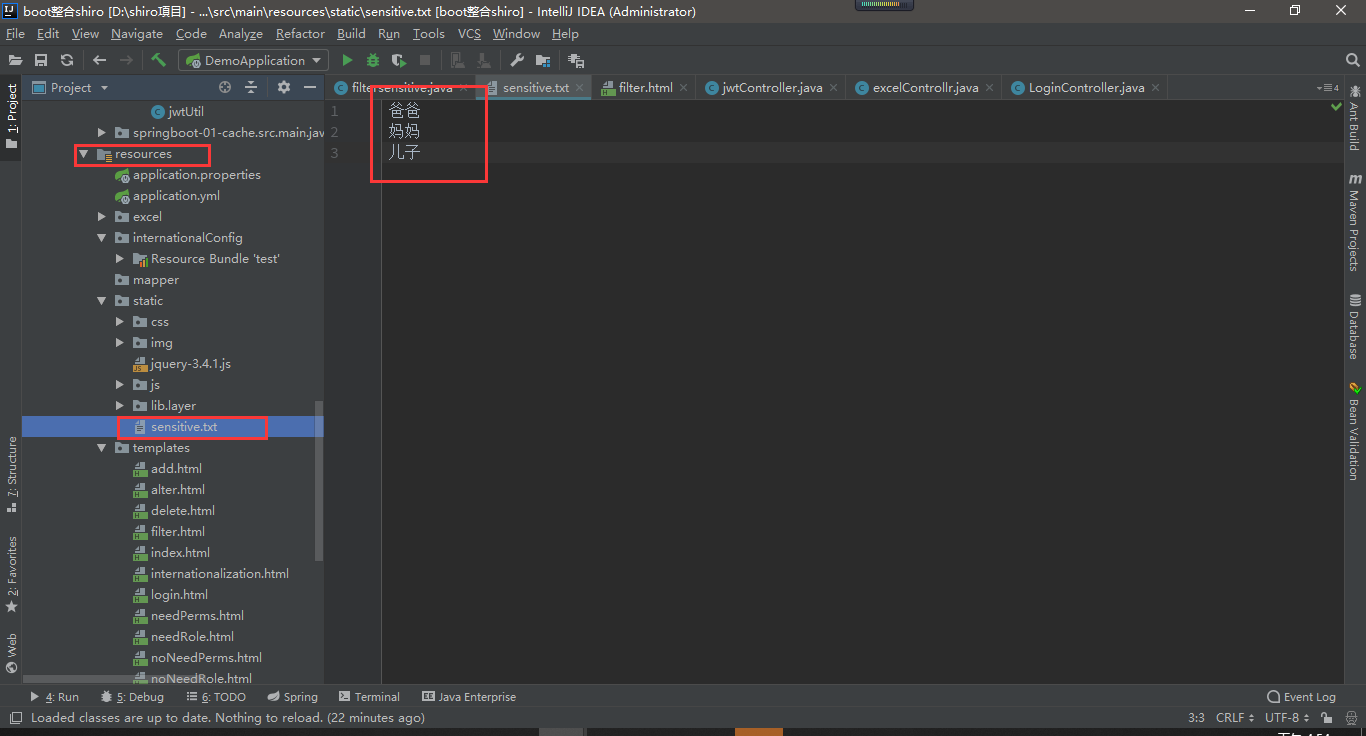Click the last main toolbar icon
This screenshot has width=1366, height=736.
click(x=576, y=60)
